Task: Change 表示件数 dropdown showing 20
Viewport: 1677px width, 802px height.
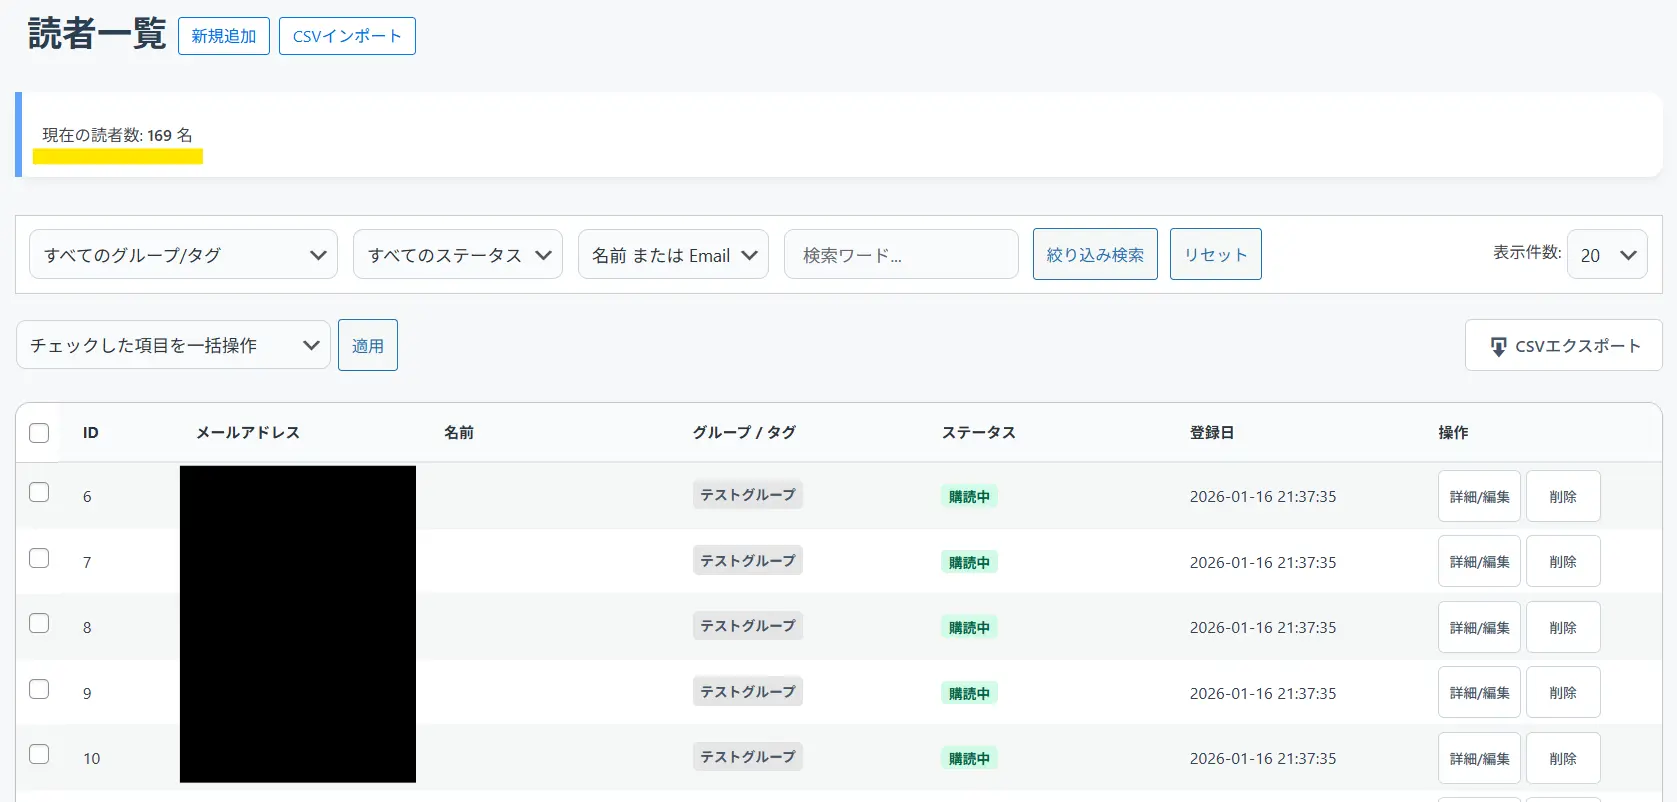Action: (x=1606, y=255)
